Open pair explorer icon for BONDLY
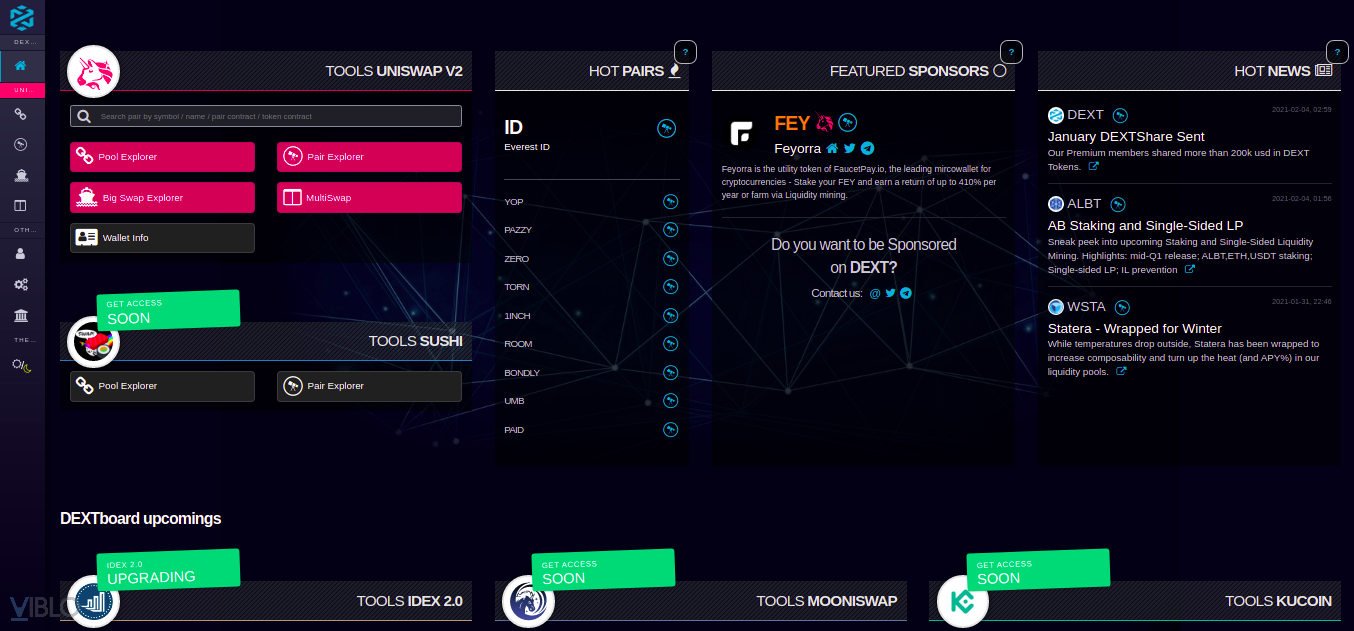 [671, 373]
